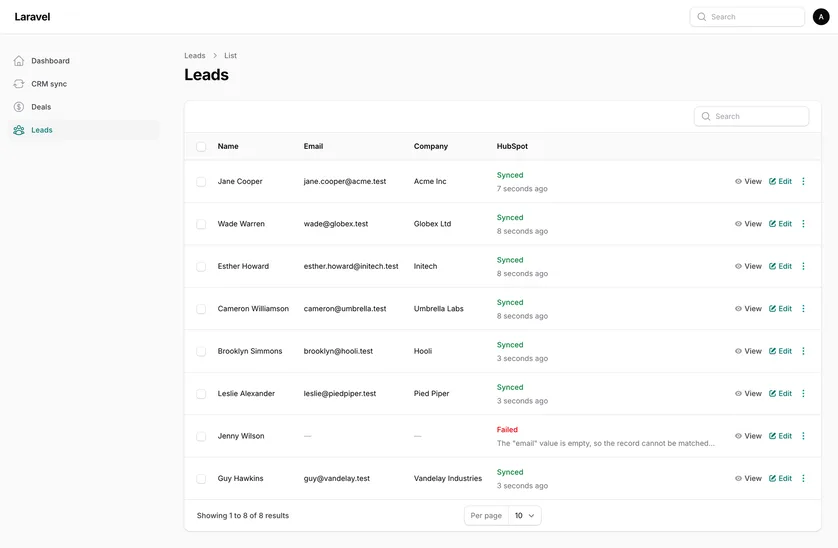Click Leads breadcrumb link
The width and height of the screenshot is (838, 548).
195,56
